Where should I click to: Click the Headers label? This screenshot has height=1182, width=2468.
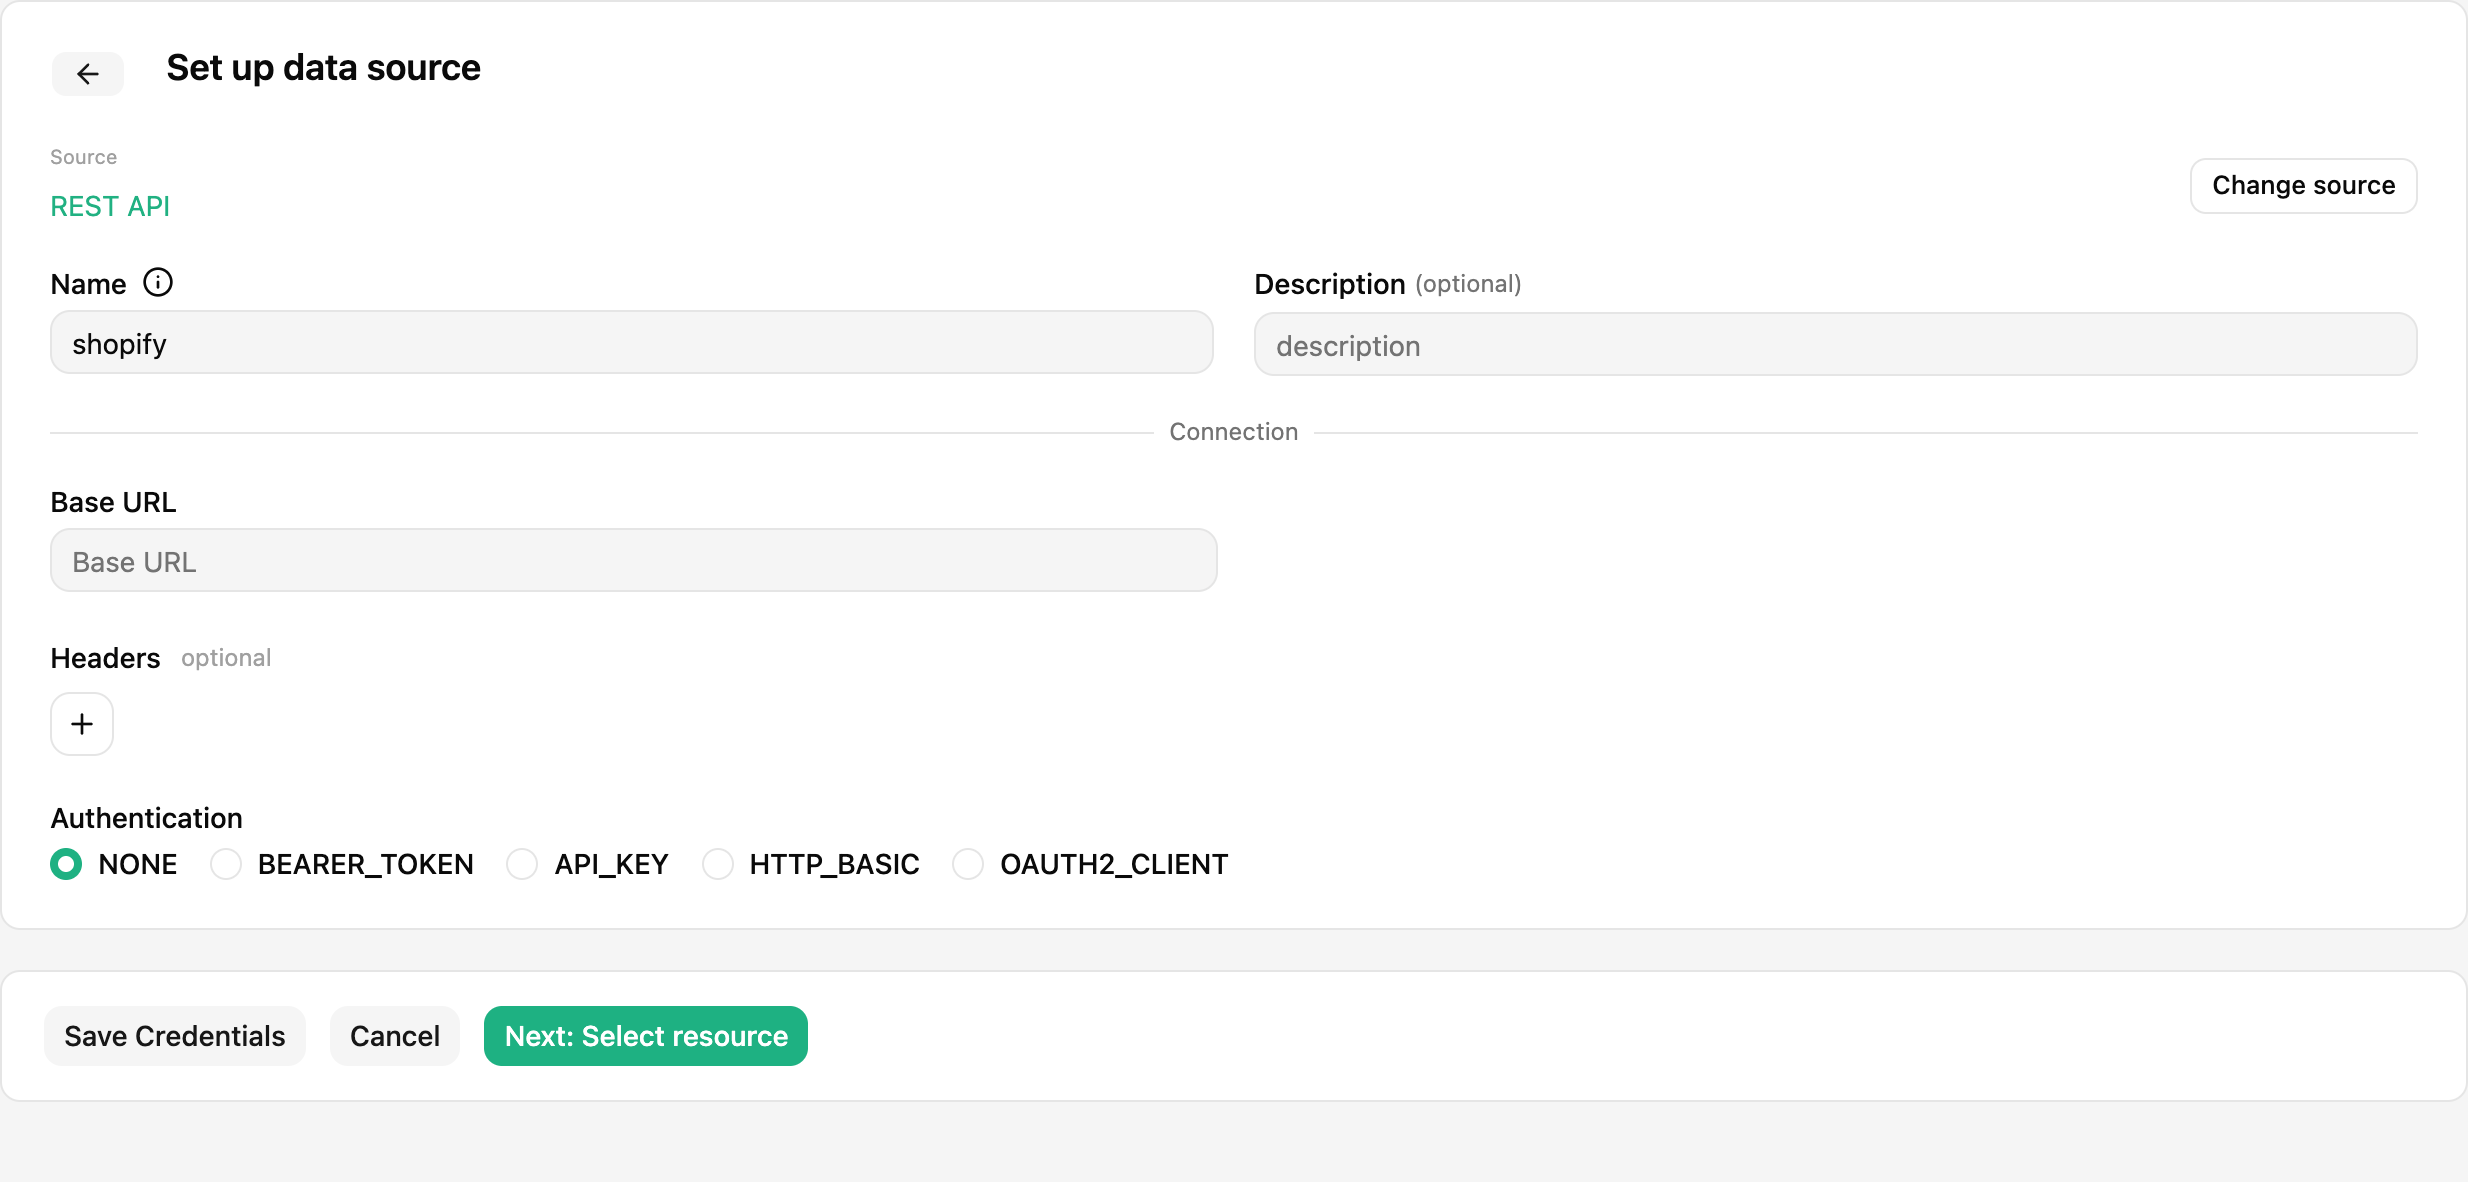105,658
